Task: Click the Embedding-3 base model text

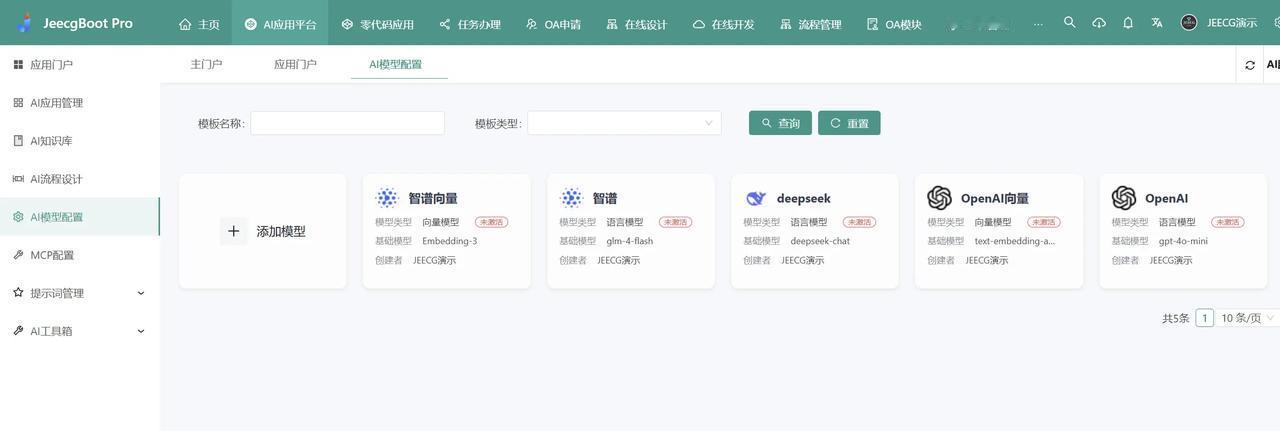Action: pos(450,241)
